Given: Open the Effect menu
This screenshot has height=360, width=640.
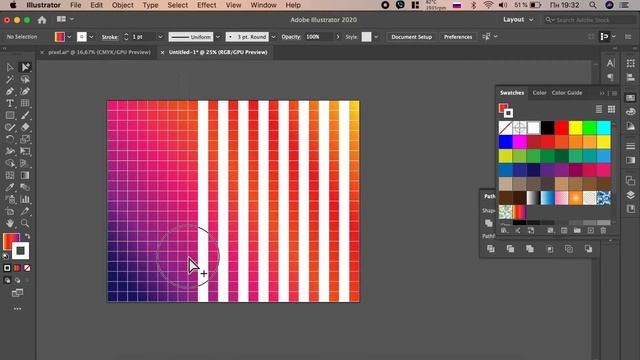Looking at the screenshot, I should click(207, 5).
